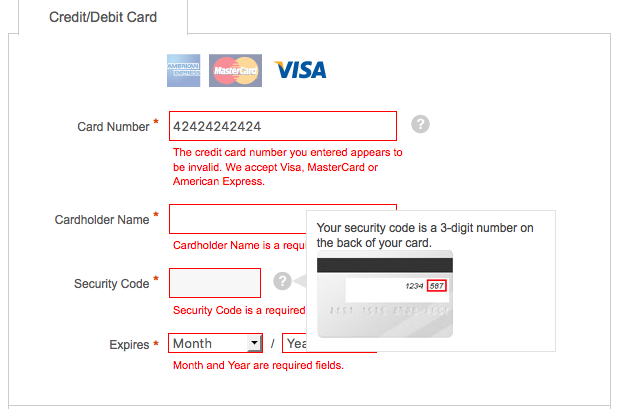Open help icon beside Card Number field
Image resolution: width=618 pixels, height=409 pixels.
pyautogui.click(x=421, y=124)
